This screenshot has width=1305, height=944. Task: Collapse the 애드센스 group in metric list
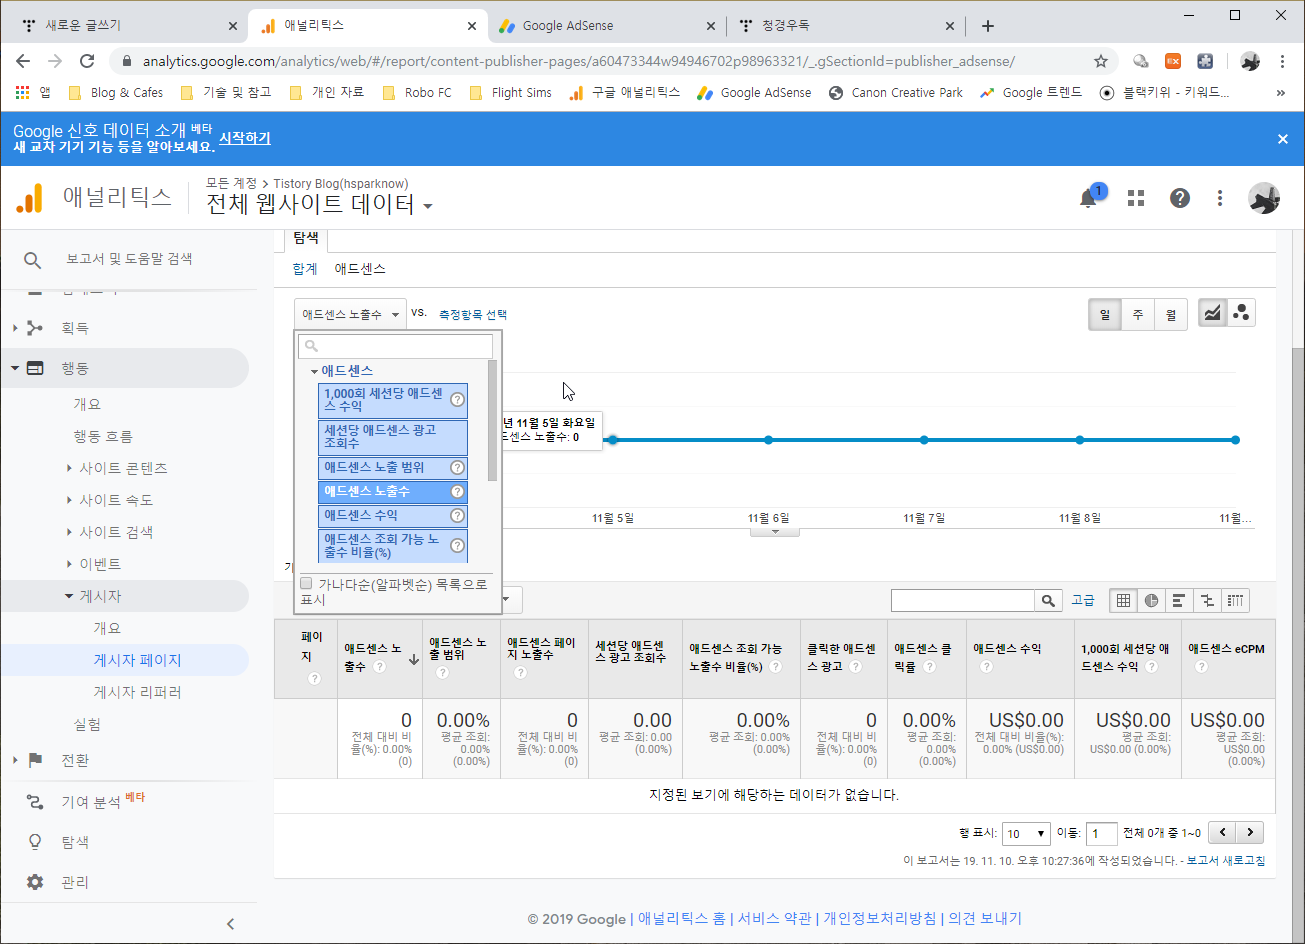coord(314,371)
